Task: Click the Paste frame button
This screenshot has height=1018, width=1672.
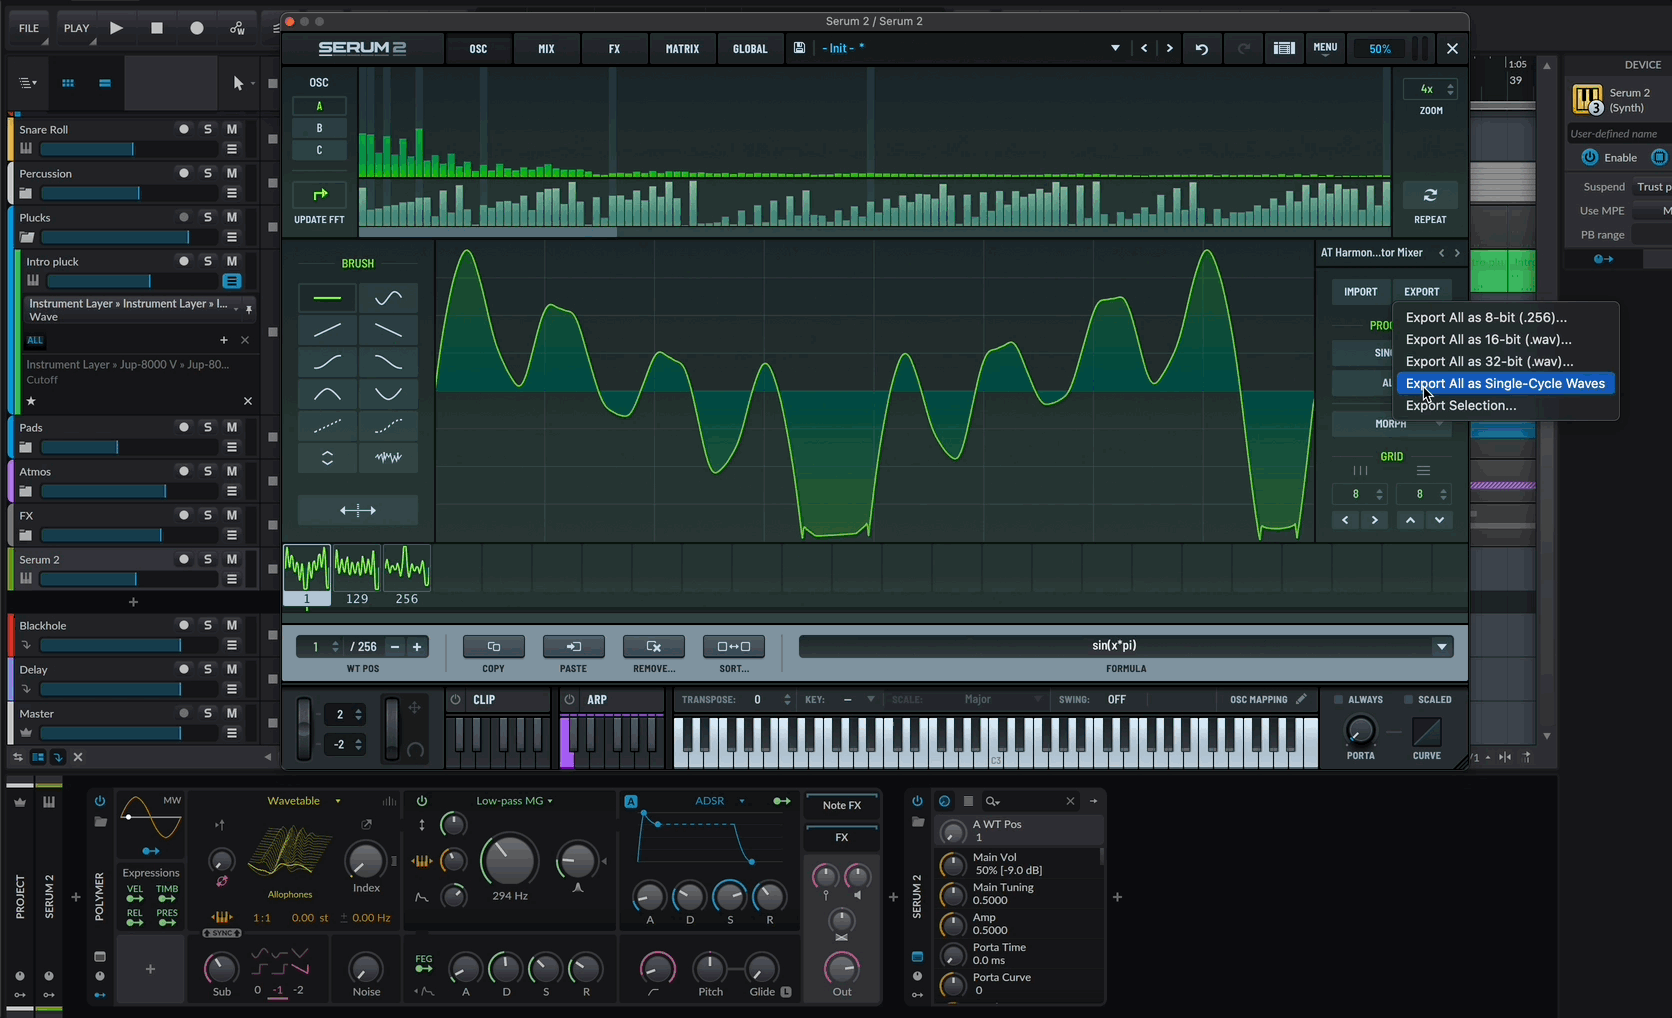Action: pos(573,647)
